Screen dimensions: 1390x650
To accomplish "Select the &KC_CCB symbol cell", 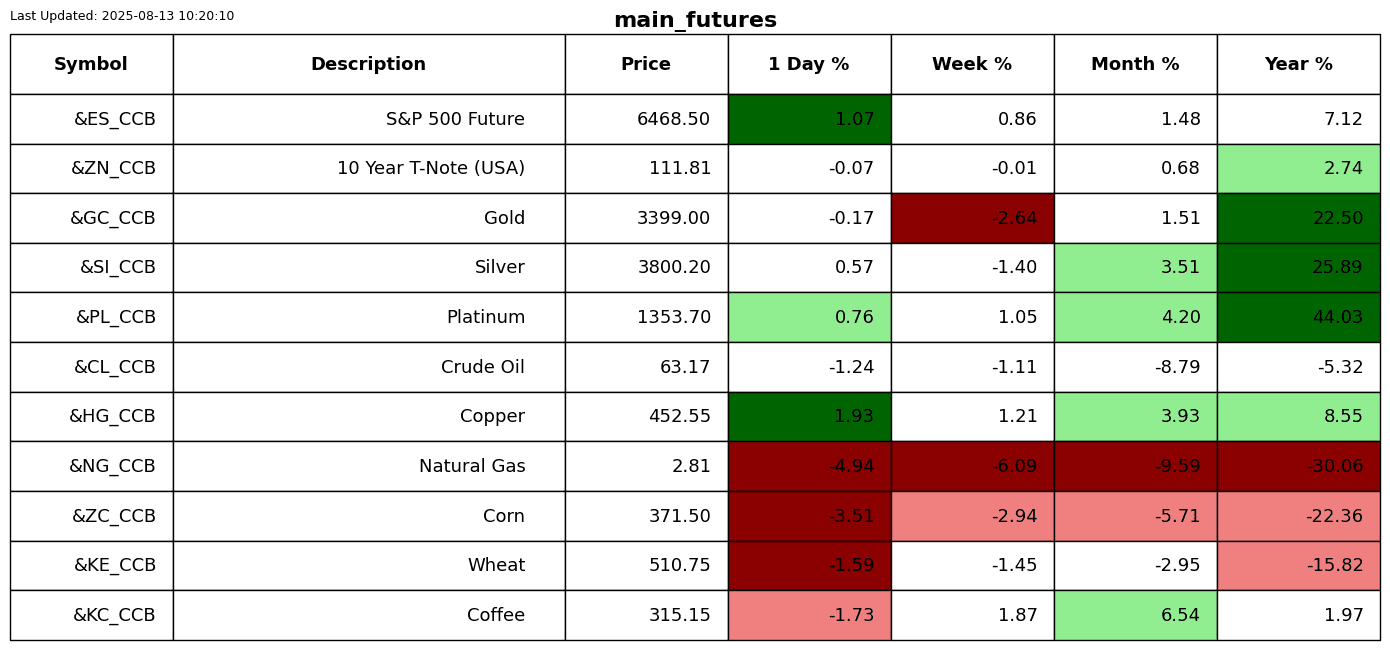I will click(x=91, y=615).
